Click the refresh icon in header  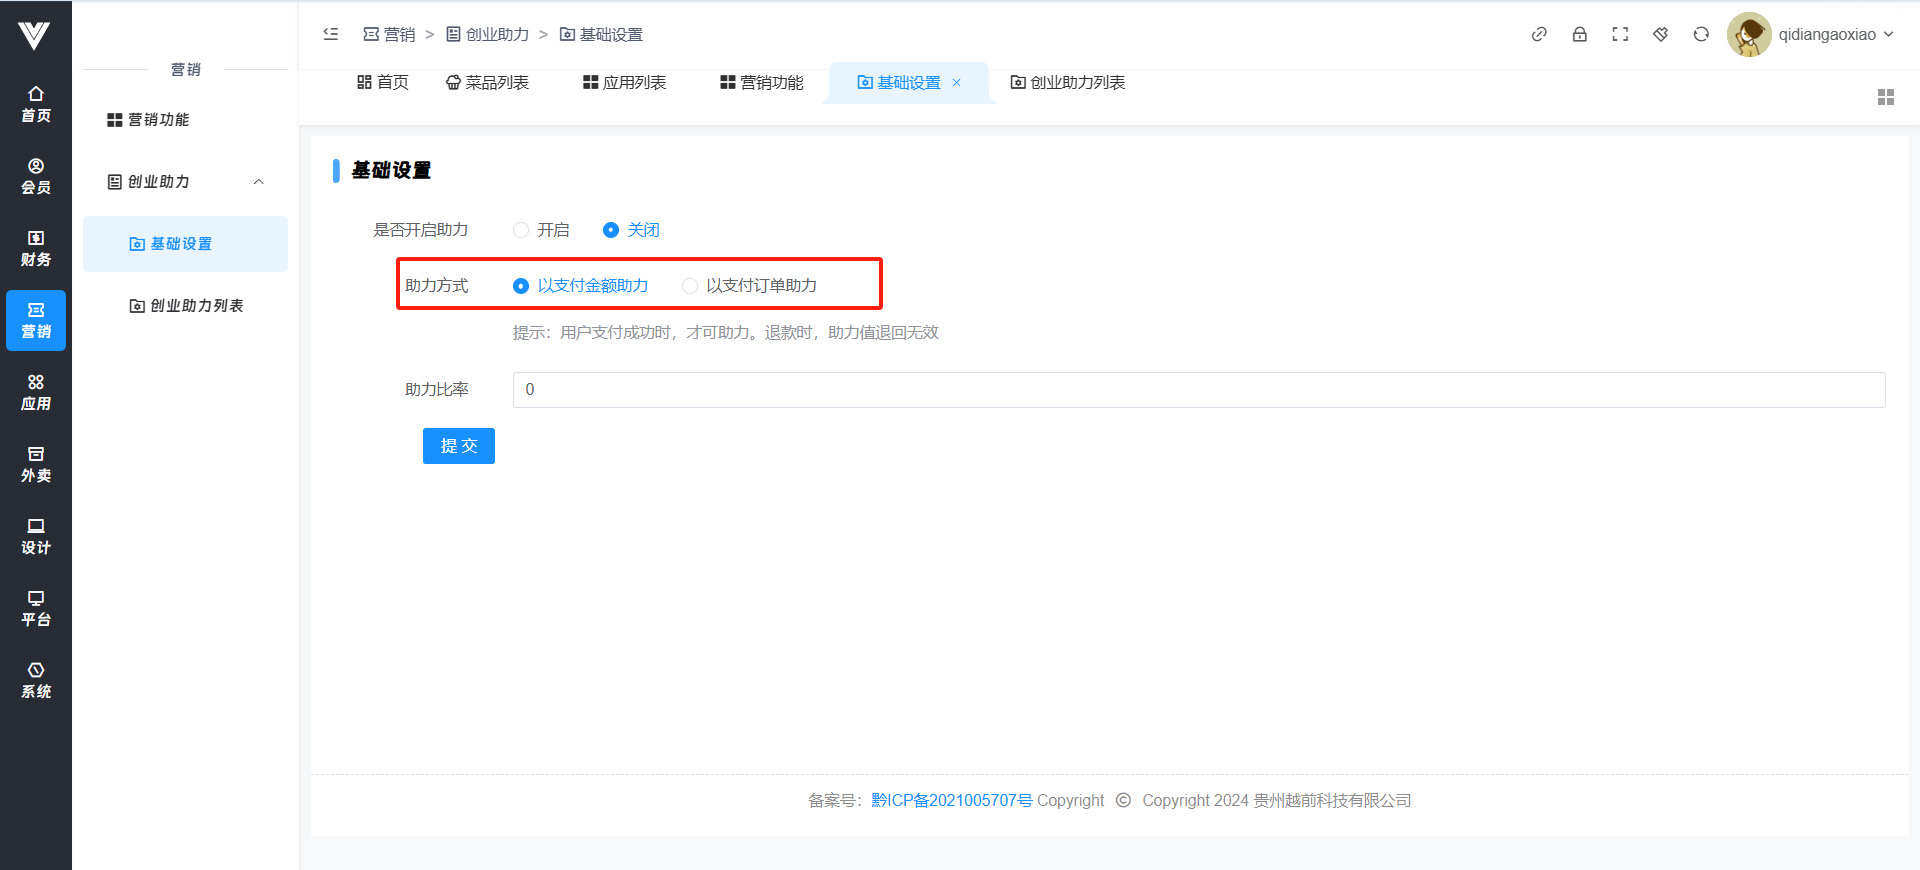click(x=1701, y=34)
